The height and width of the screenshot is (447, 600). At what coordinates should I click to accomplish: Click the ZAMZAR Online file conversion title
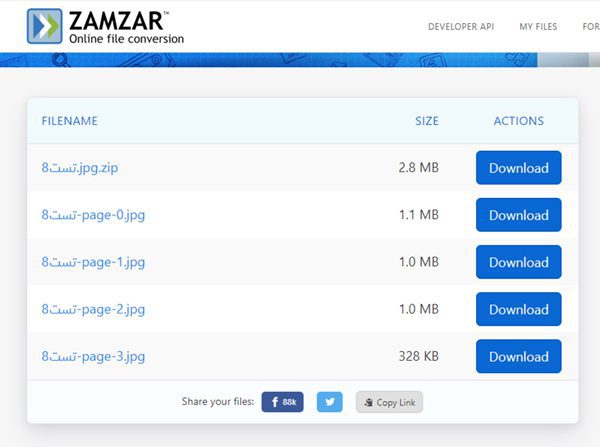click(x=126, y=27)
